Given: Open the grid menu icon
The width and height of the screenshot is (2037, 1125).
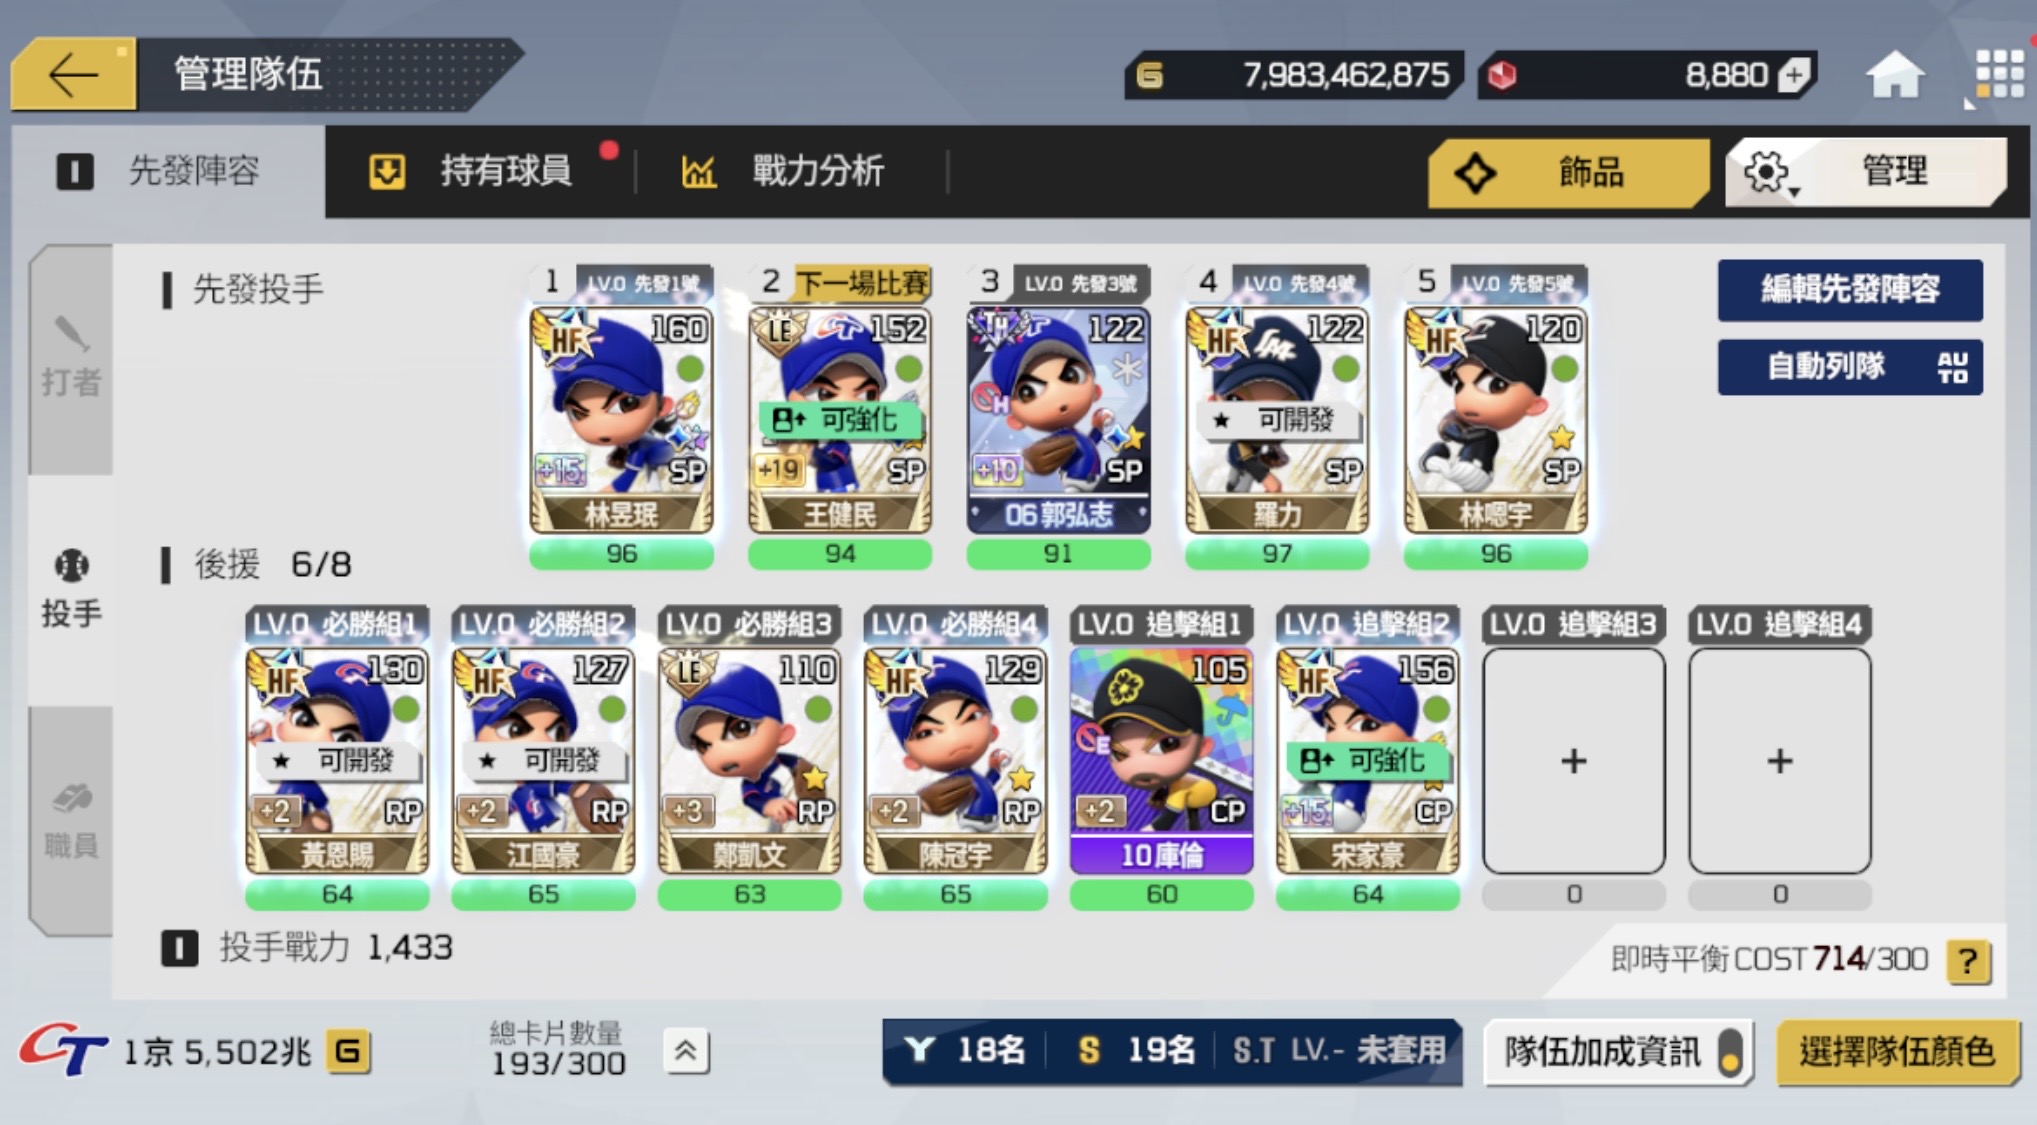Looking at the screenshot, I should point(1998,73).
